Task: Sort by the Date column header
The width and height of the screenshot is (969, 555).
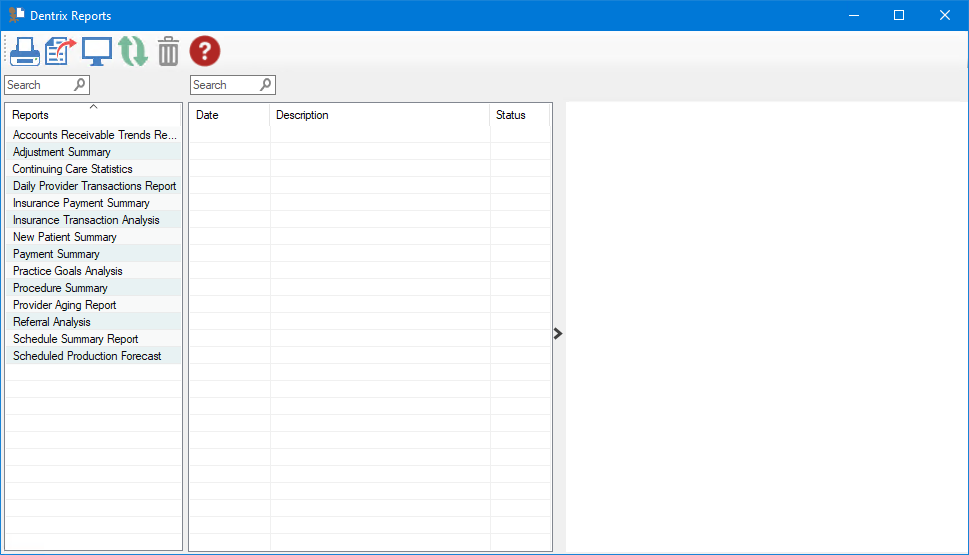Action: pyautogui.click(x=228, y=115)
